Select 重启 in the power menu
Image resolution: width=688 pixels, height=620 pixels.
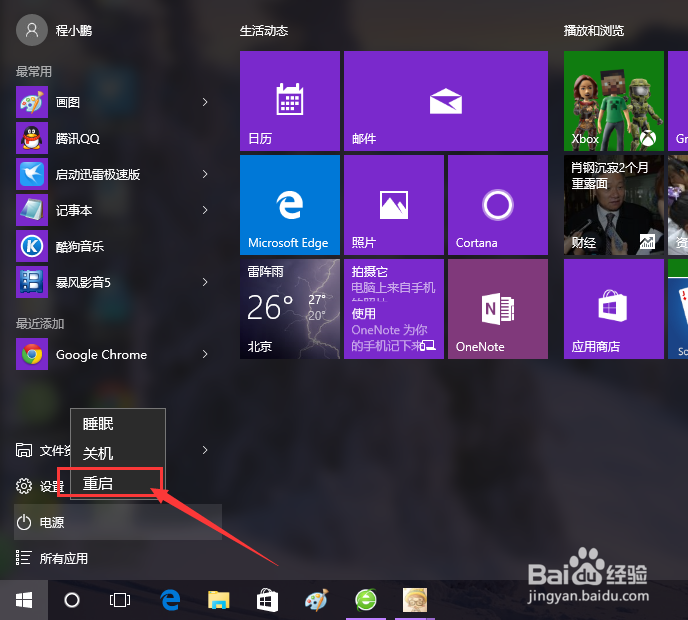118,483
